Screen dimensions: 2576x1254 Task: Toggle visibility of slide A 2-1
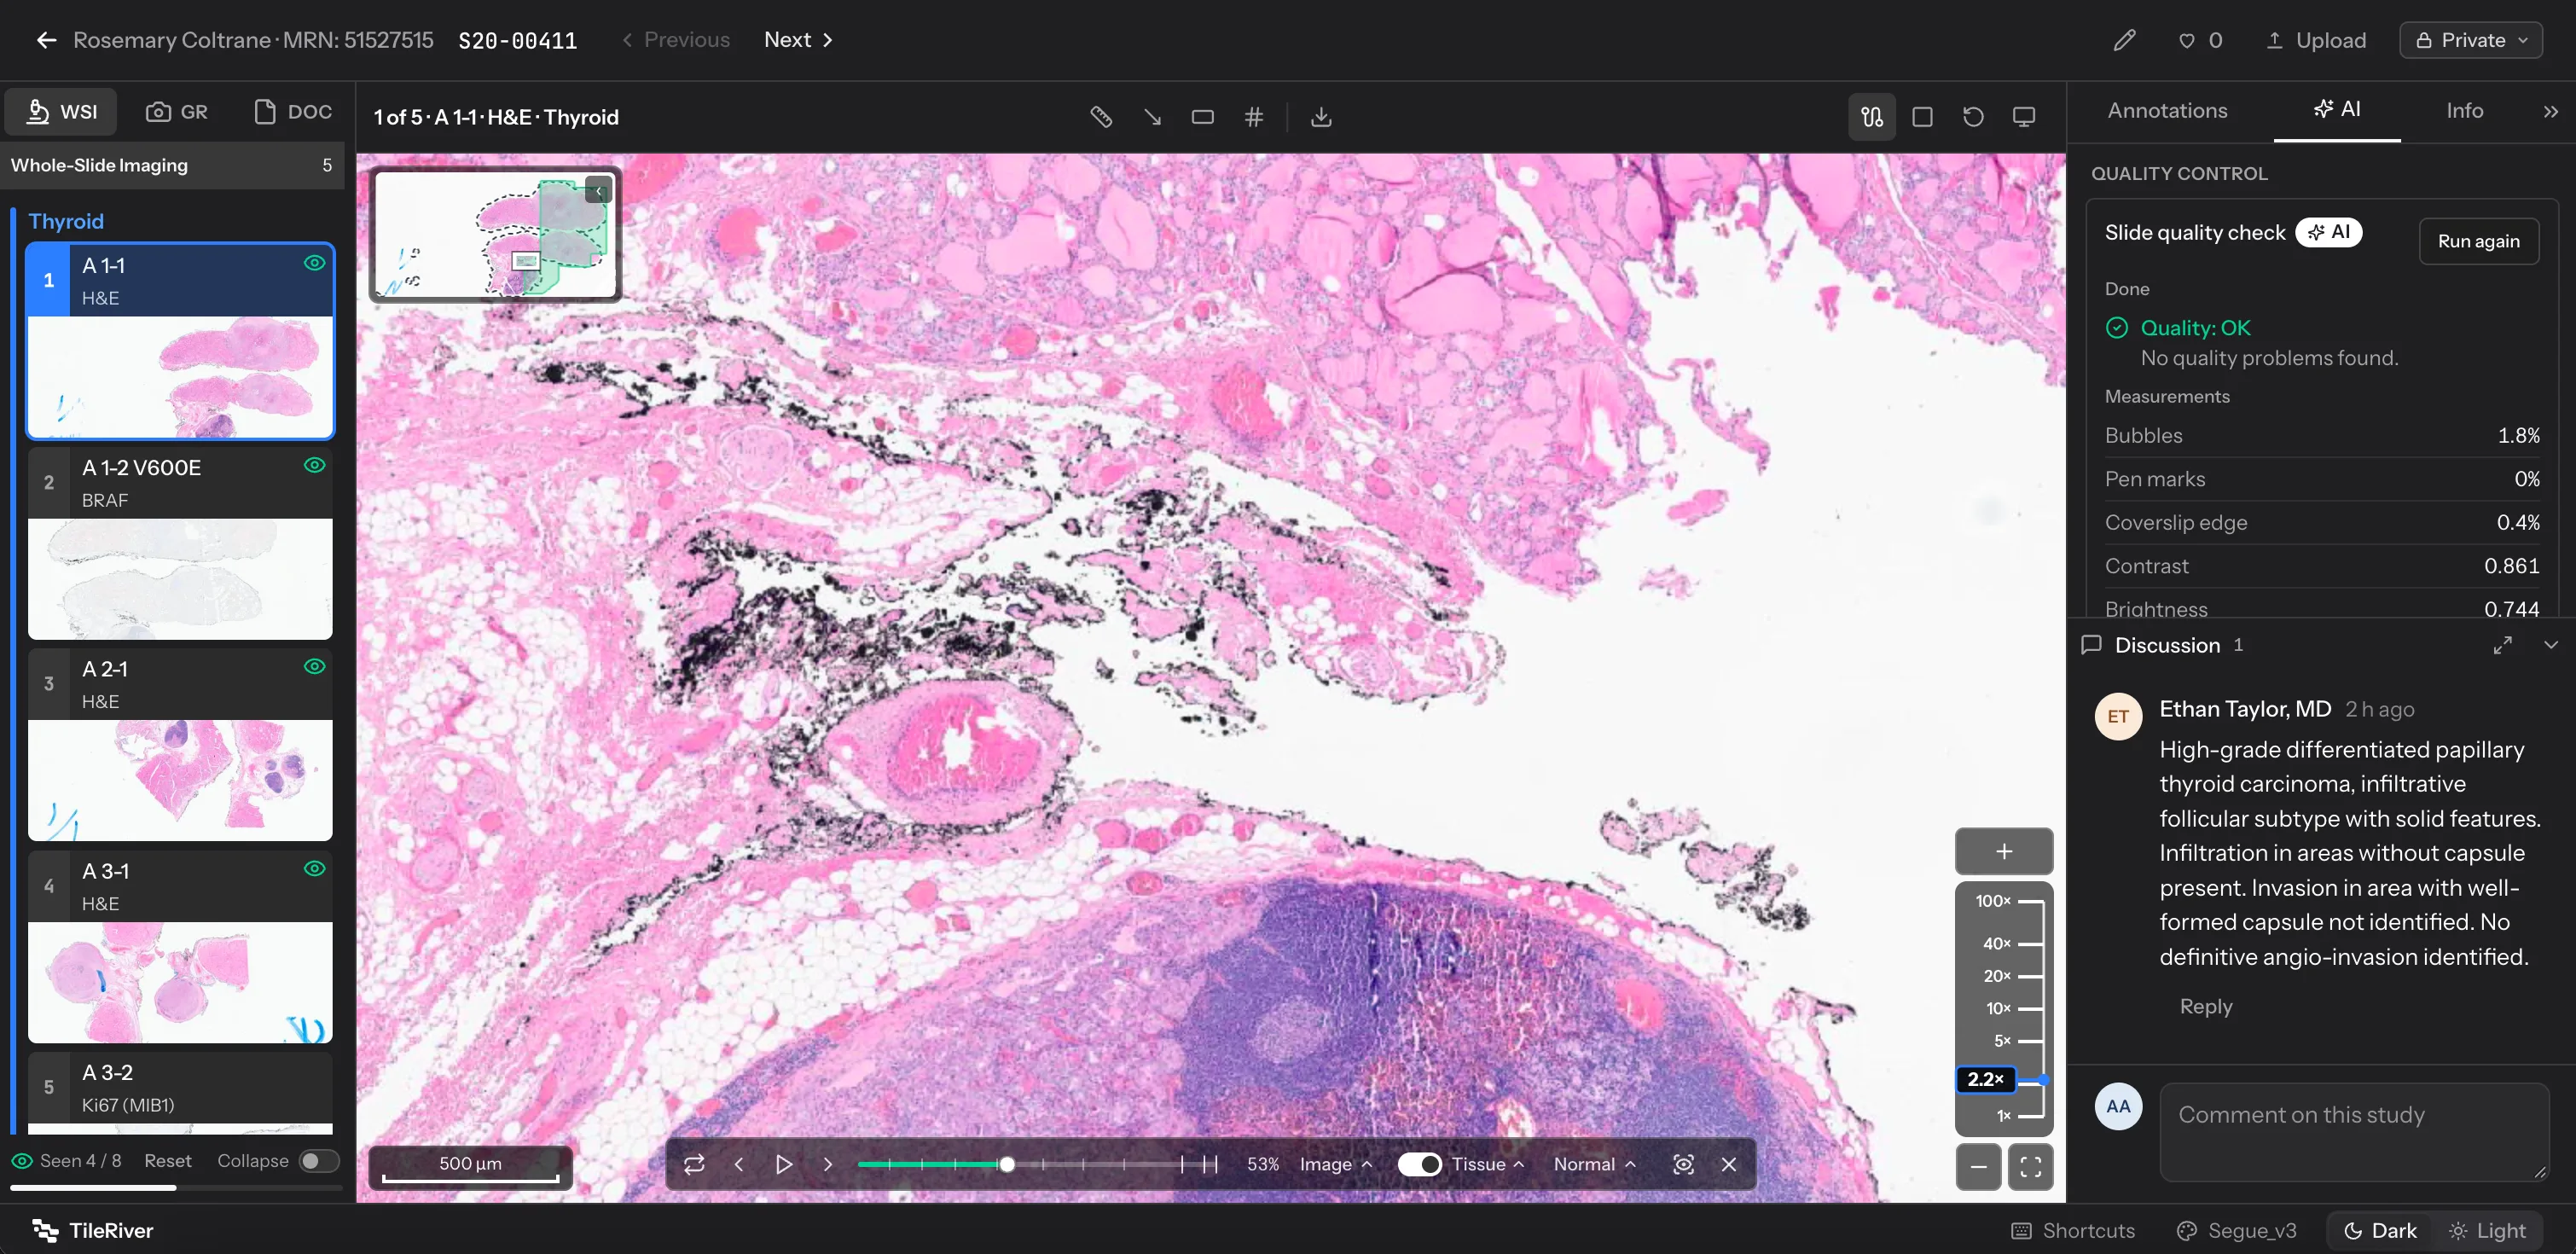coord(314,666)
